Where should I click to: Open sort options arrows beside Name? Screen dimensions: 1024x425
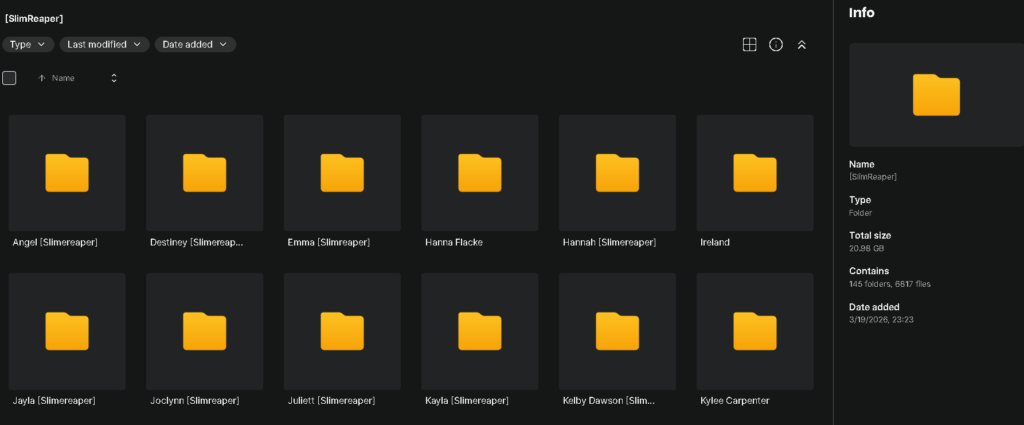click(114, 78)
